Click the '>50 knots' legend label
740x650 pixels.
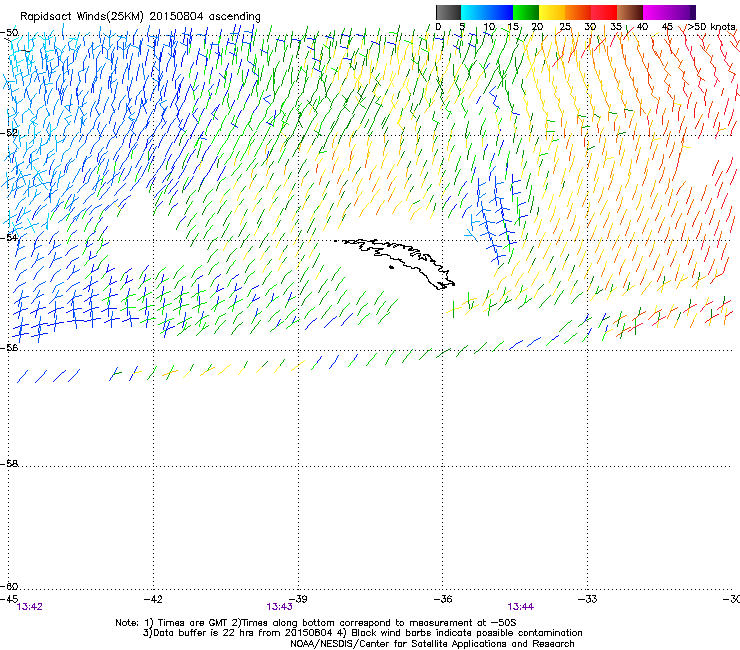click(x=712, y=27)
